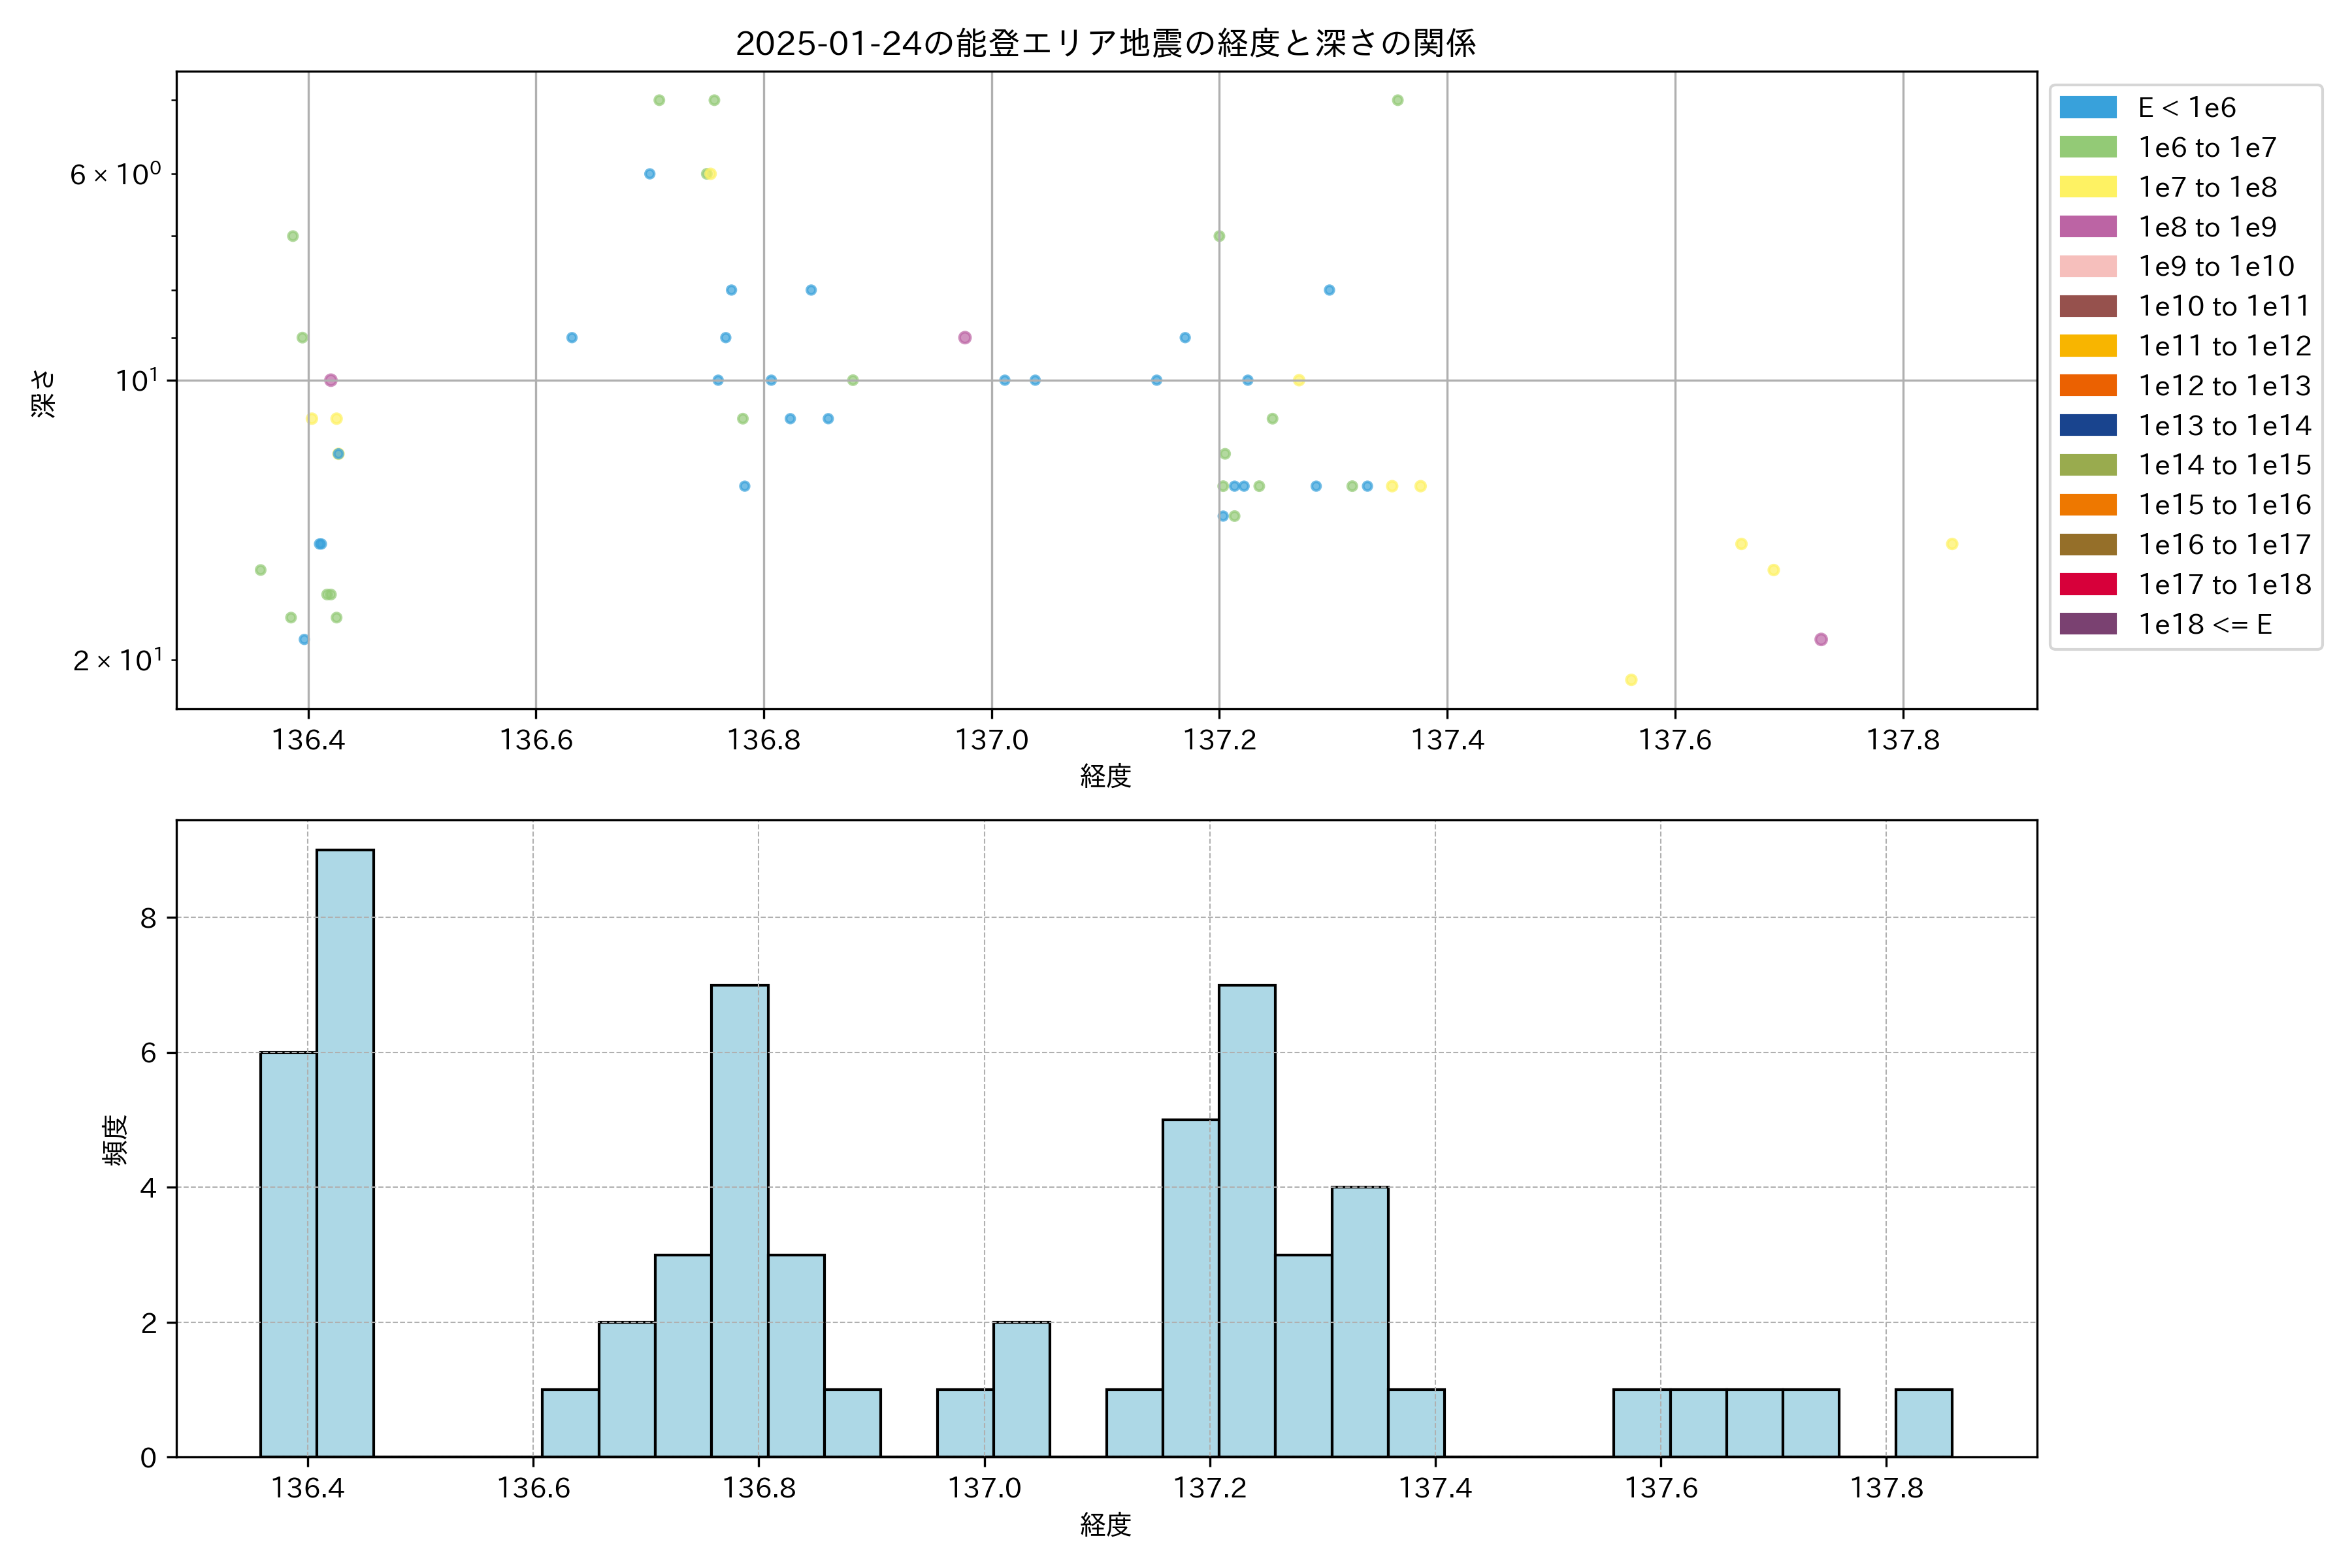Click the green point at top right near 137.35
Image resolution: width=2352 pixels, height=1568 pixels.
(1398, 100)
